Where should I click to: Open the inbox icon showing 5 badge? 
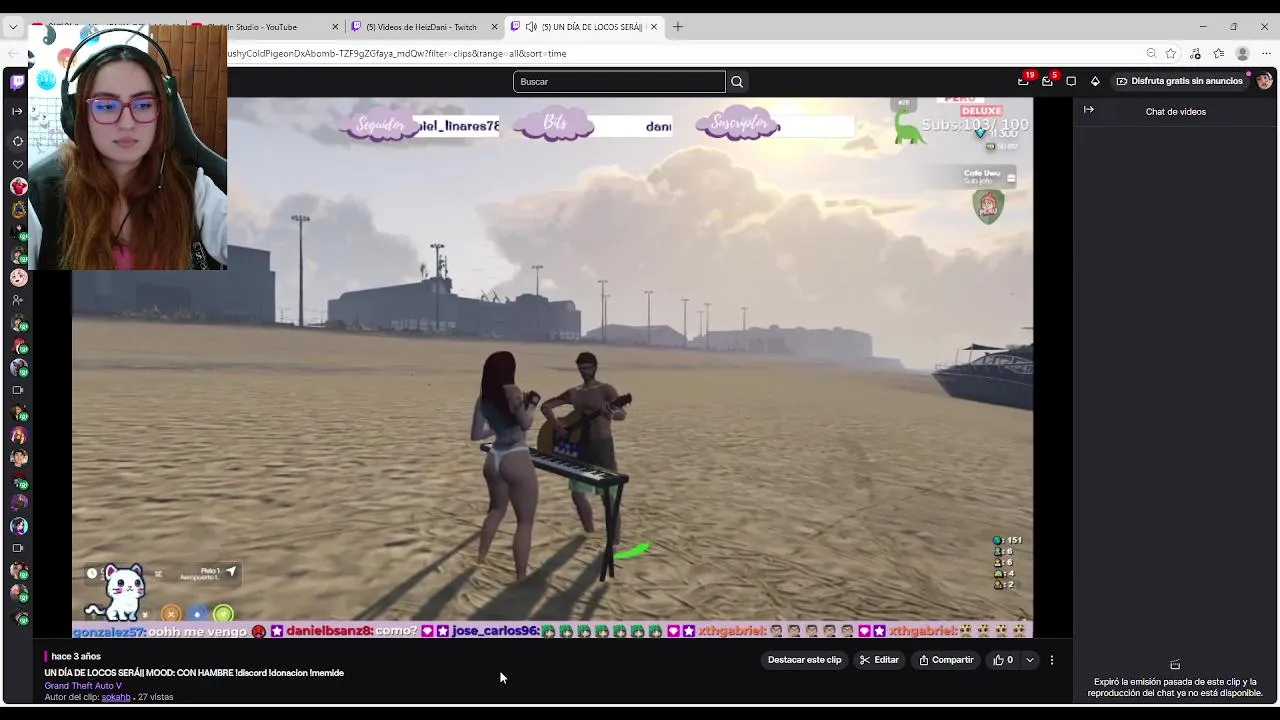pyautogui.click(x=1047, y=81)
